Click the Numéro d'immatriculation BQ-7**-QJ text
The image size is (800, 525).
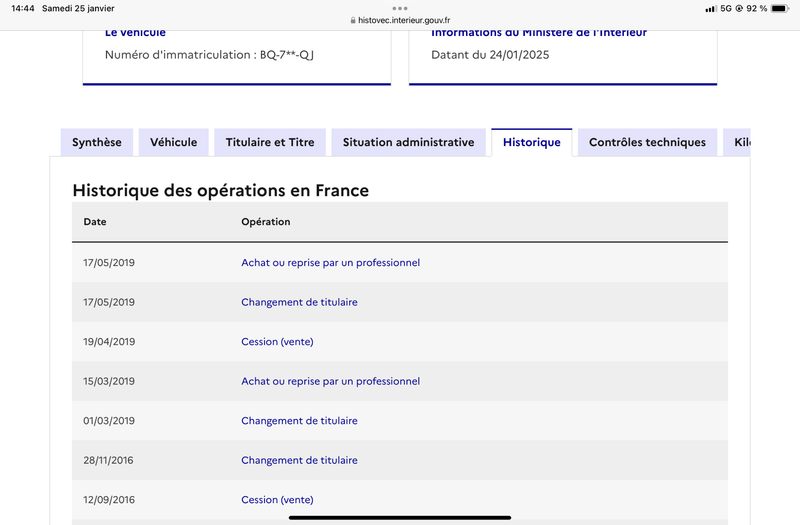pos(209,55)
